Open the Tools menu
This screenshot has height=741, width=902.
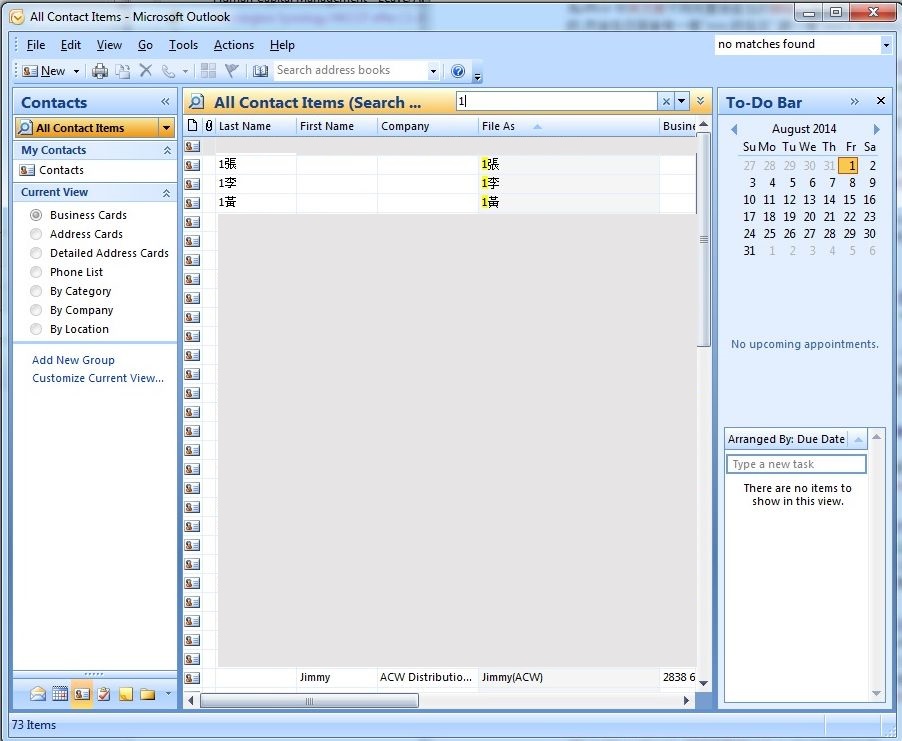tap(183, 45)
